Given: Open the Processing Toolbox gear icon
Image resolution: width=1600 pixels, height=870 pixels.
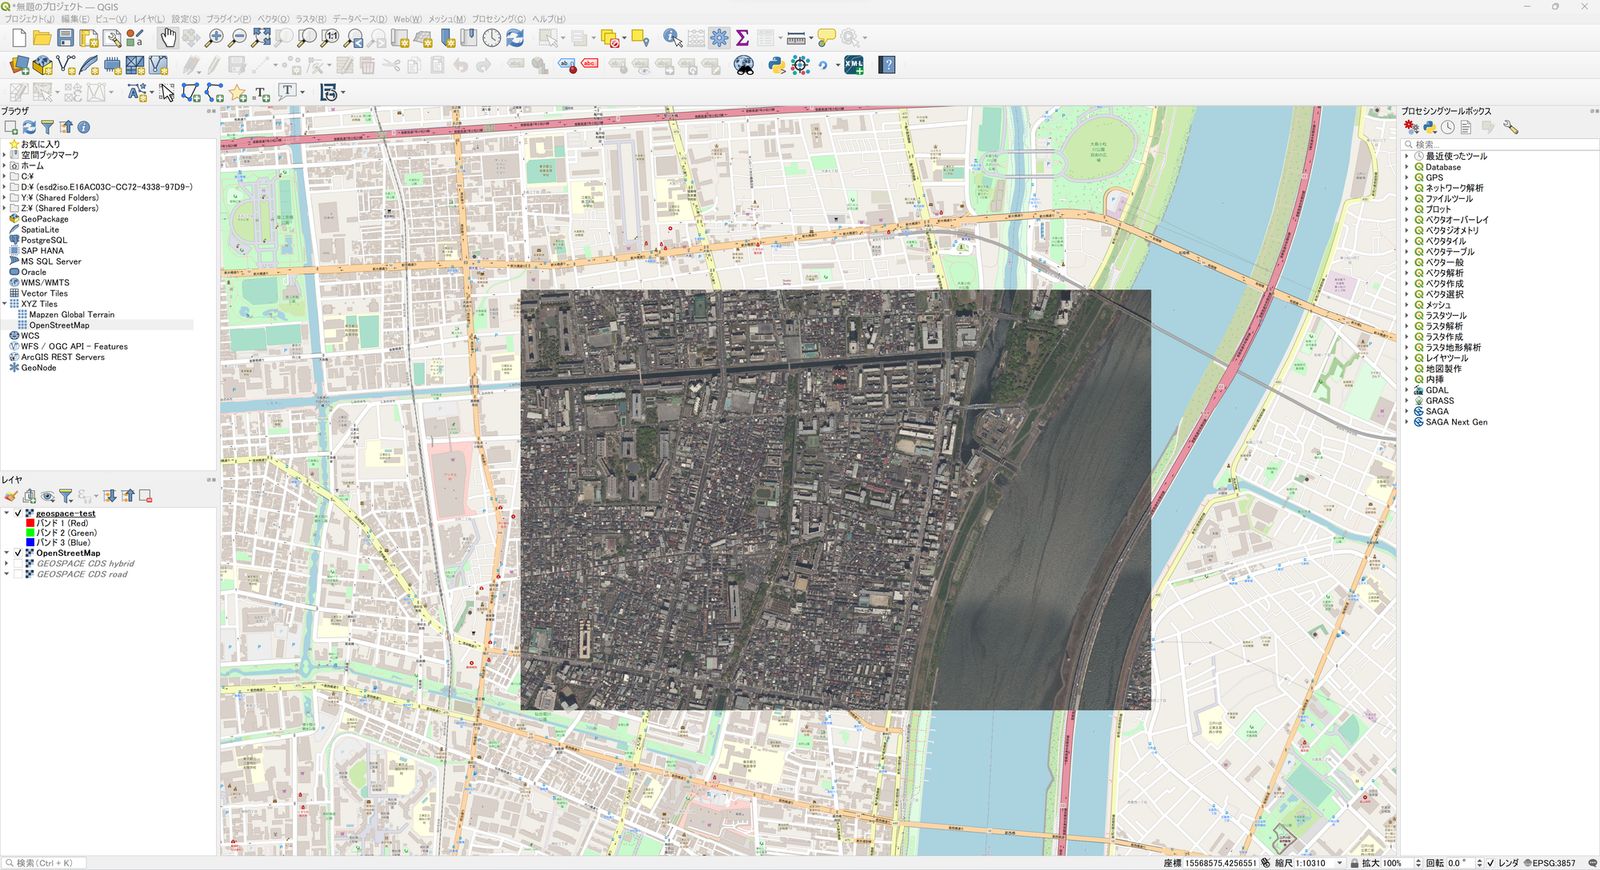Looking at the screenshot, I should coord(719,38).
